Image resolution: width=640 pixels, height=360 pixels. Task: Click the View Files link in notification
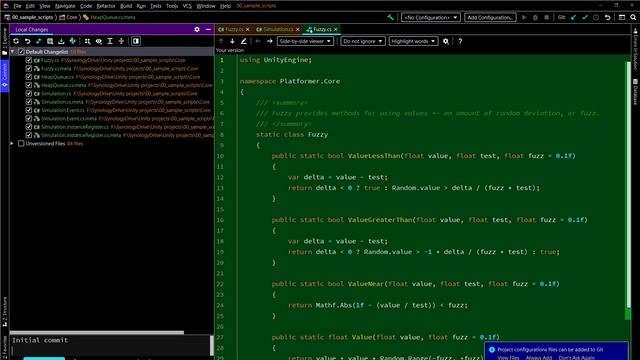coord(508,358)
